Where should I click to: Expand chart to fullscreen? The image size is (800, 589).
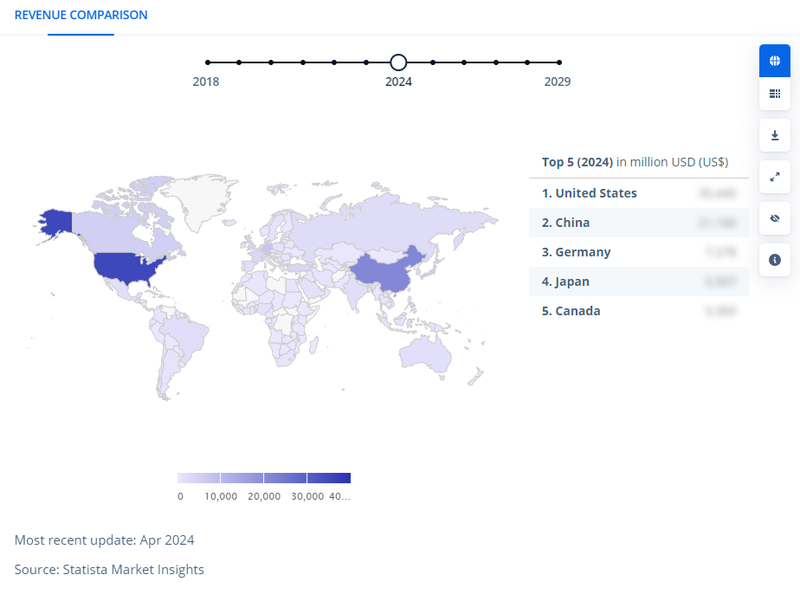click(x=774, y=177)
